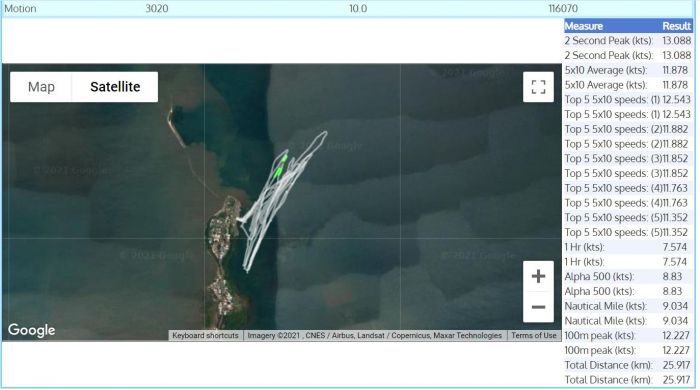The width and height of the screenshot is (700, 390).
Task: Select the first 100m peak (kts) row
Action: coord(628,336)
